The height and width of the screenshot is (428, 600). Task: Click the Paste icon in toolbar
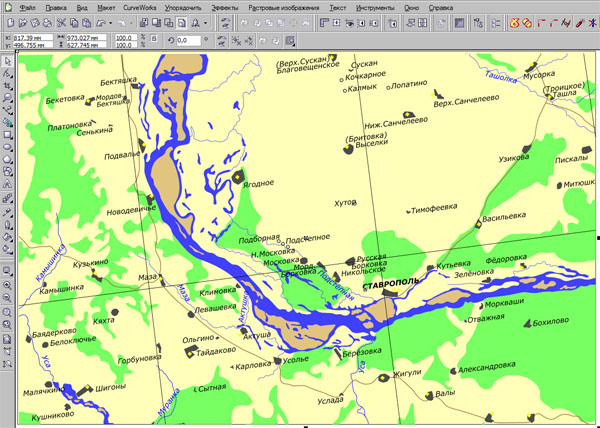[x=88, y=22]
